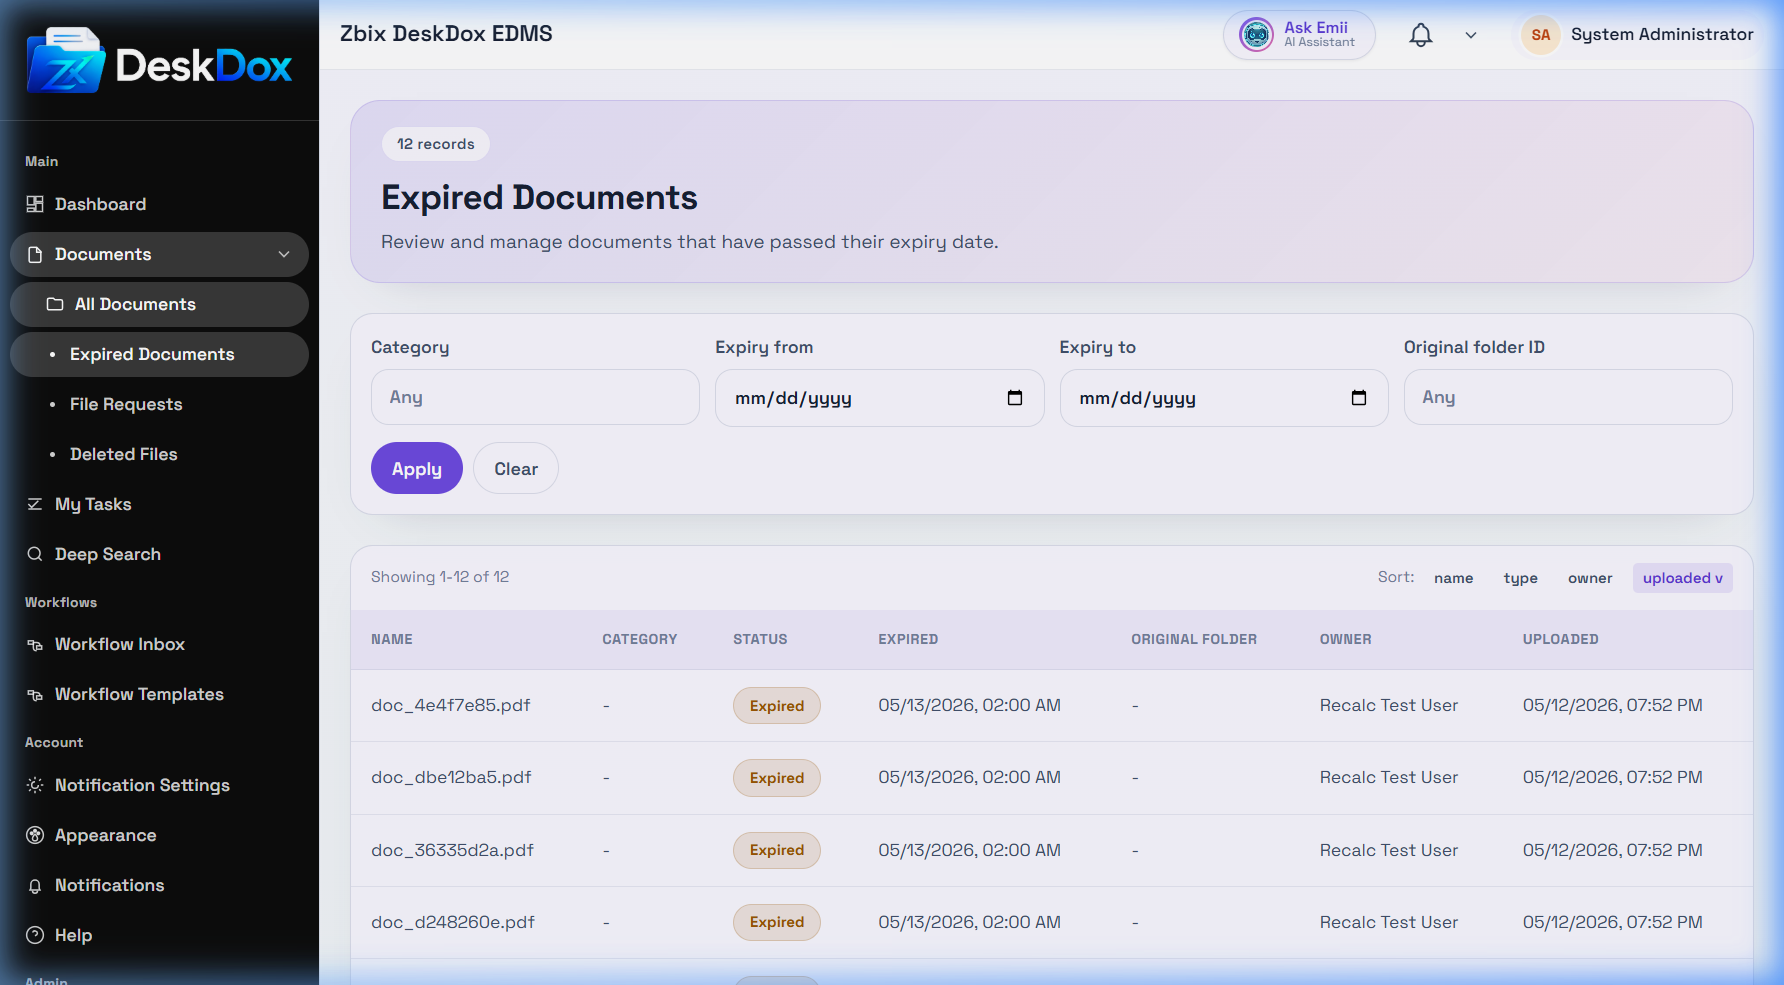Screen dimensions: 1784x985
Task: Open the Expiry from calendar picker icon
Action: (1015, 398)
